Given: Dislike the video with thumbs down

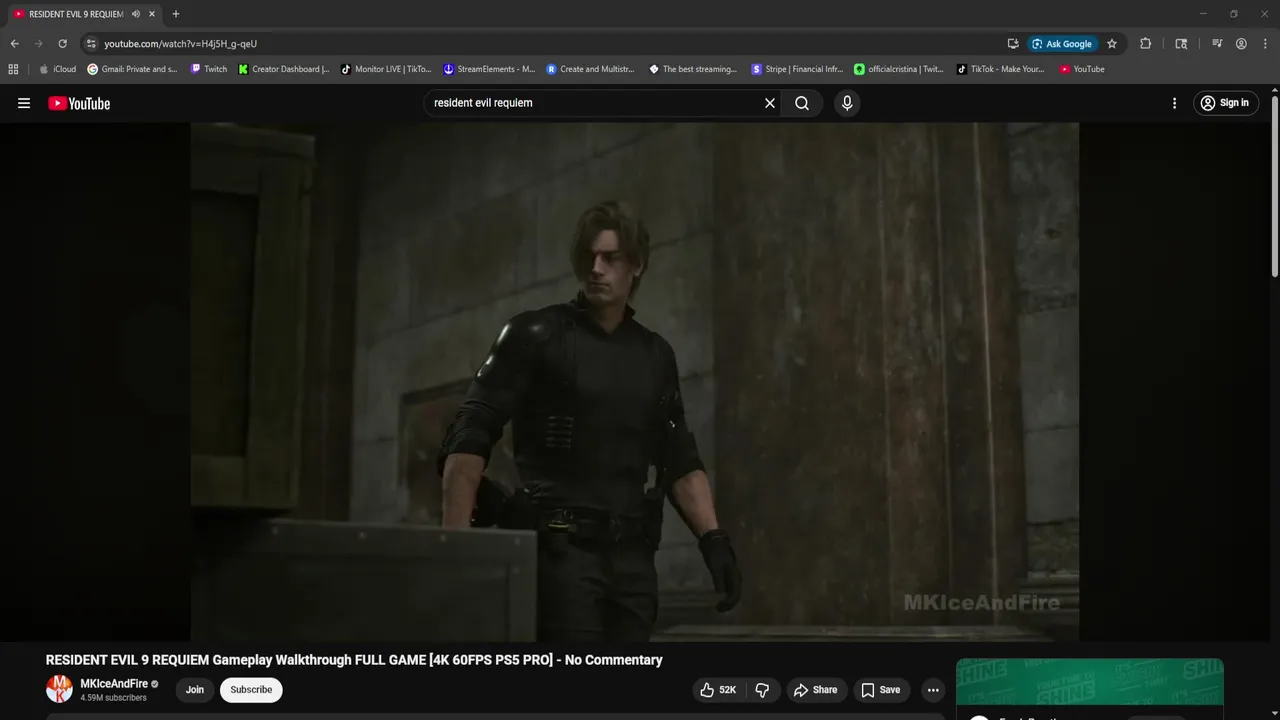Looking at the screenshot, I should (762, 690).
